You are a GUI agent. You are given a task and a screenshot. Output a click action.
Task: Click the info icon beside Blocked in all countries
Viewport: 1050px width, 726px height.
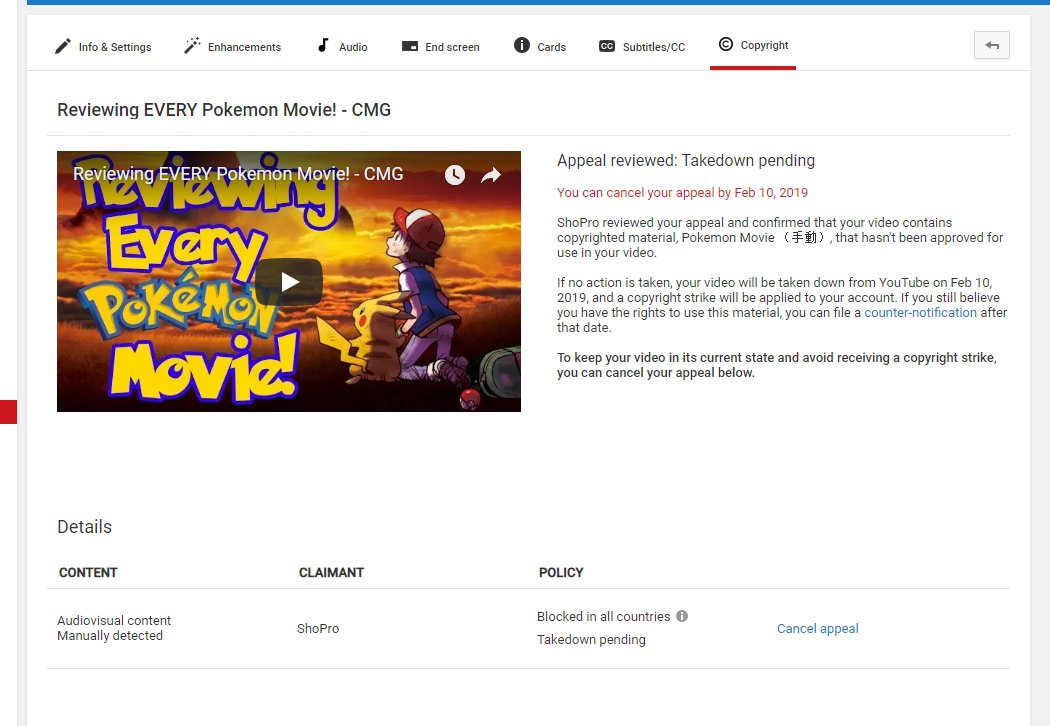682,616
